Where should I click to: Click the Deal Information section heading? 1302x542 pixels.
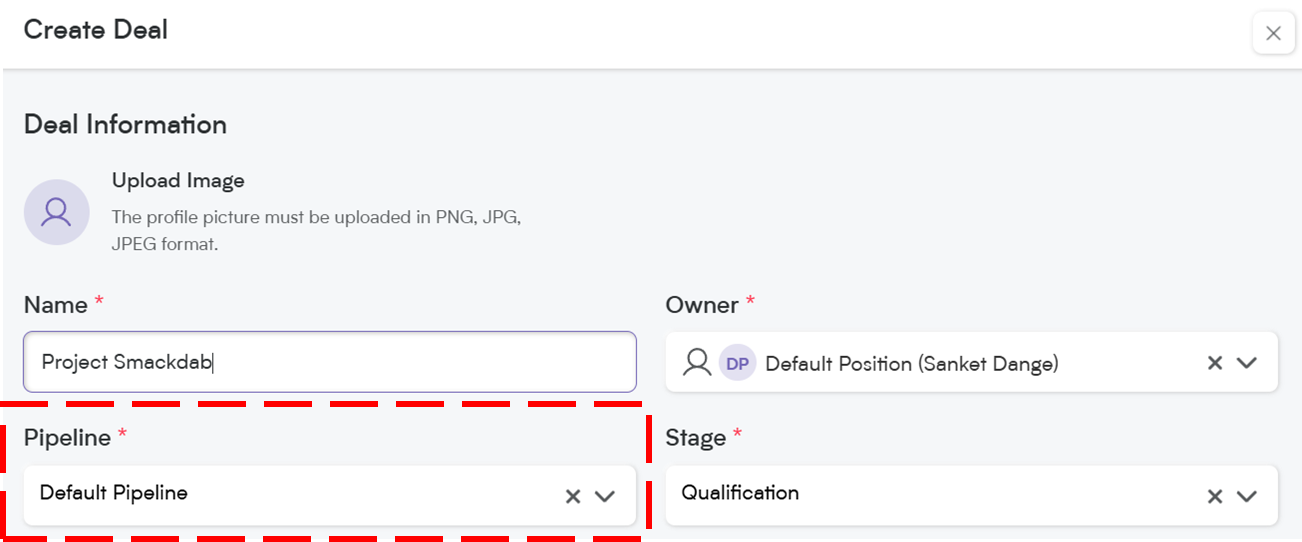(125, 125)
